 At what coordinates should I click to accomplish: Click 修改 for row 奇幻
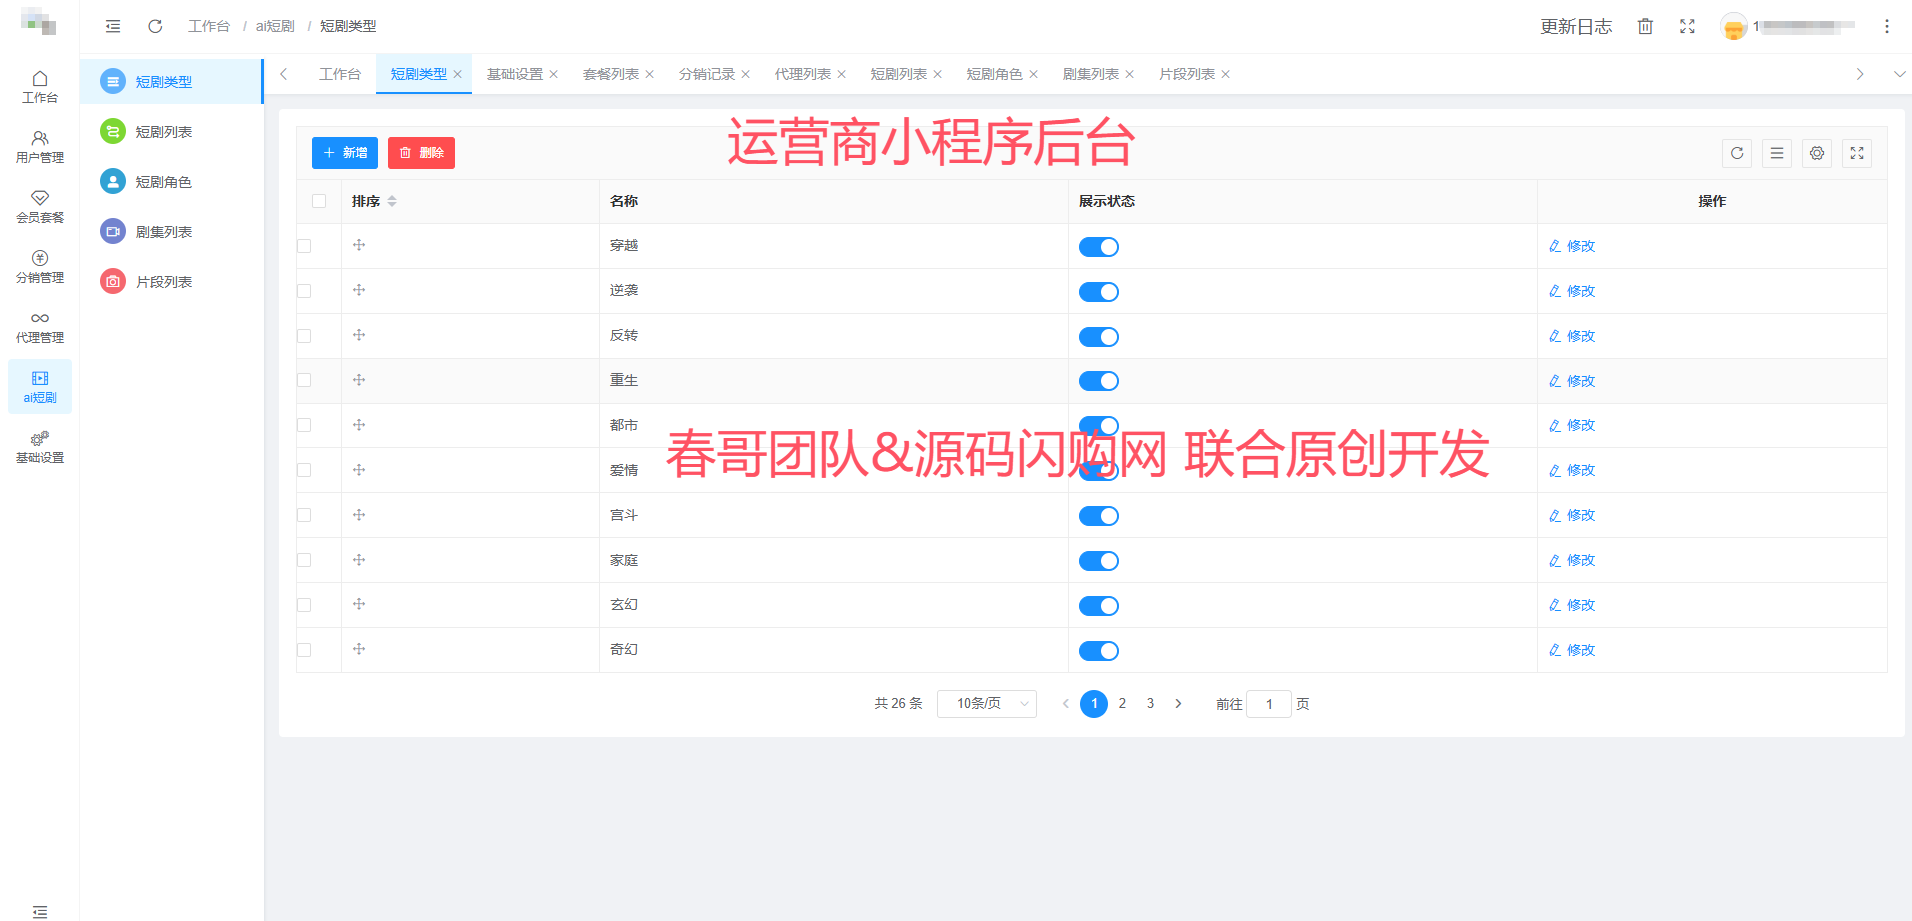pos(1572,650)
